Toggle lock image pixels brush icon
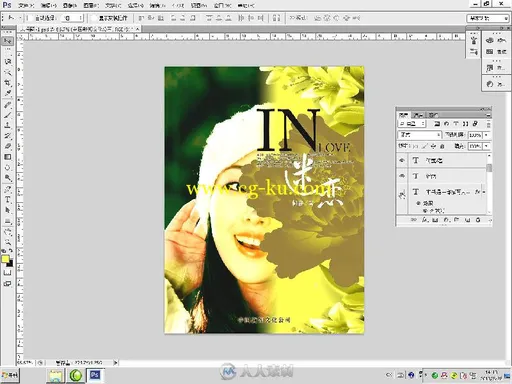The image size is (512, 384). (425, 146)
